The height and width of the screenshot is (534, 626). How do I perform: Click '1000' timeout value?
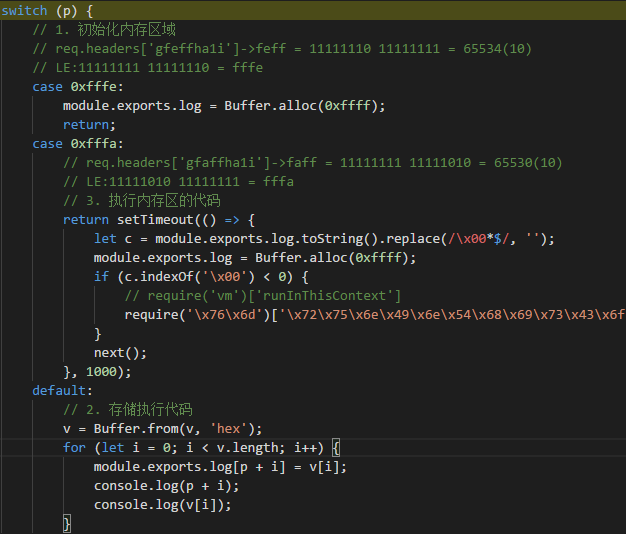click(101, 372)
